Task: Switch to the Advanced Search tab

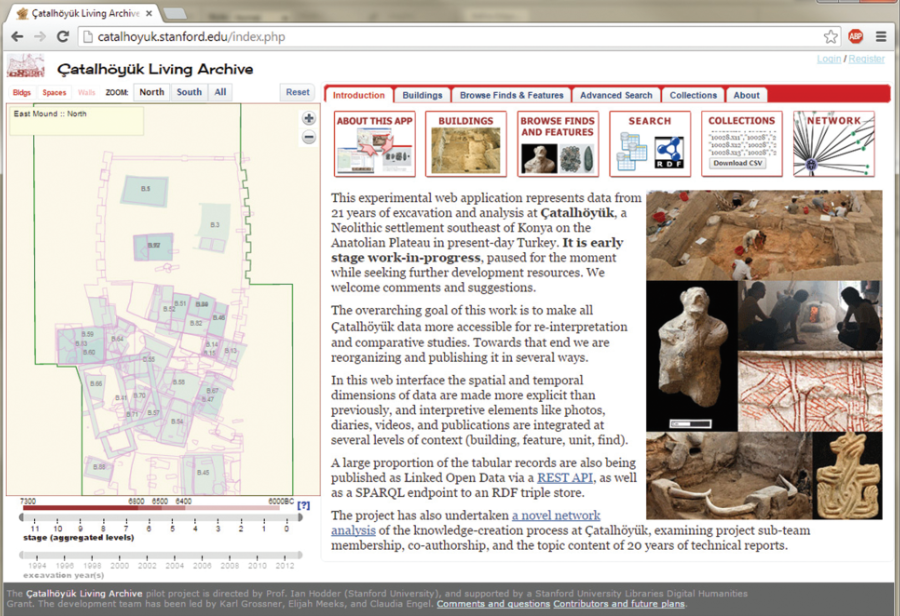Action: pos(616,96)
